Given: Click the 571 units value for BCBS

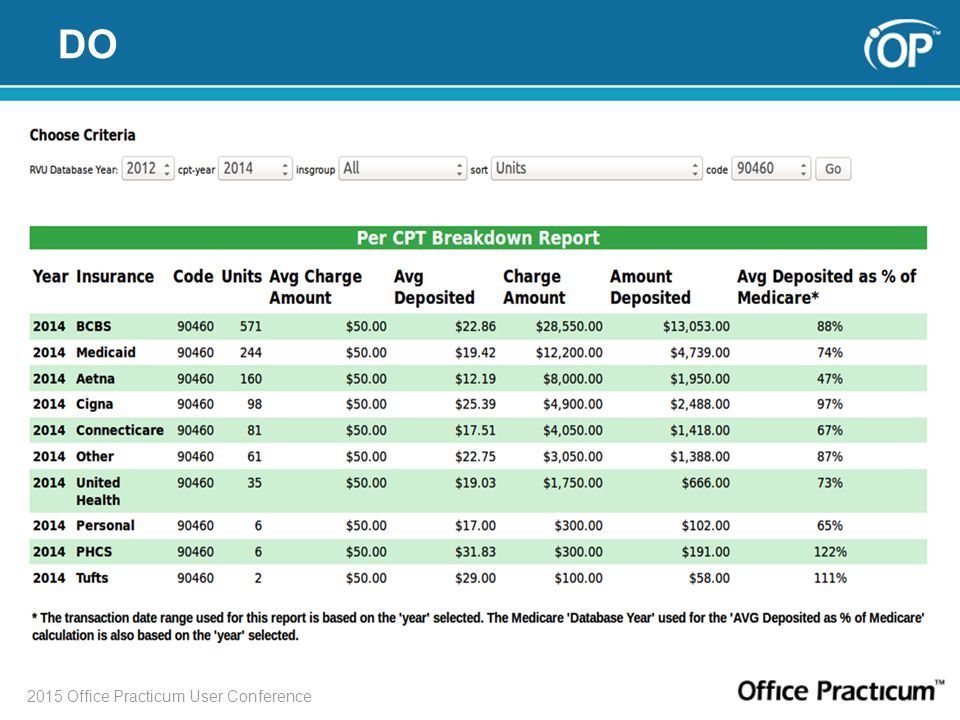Looking at the screenshot, I should tap(250, 327).
